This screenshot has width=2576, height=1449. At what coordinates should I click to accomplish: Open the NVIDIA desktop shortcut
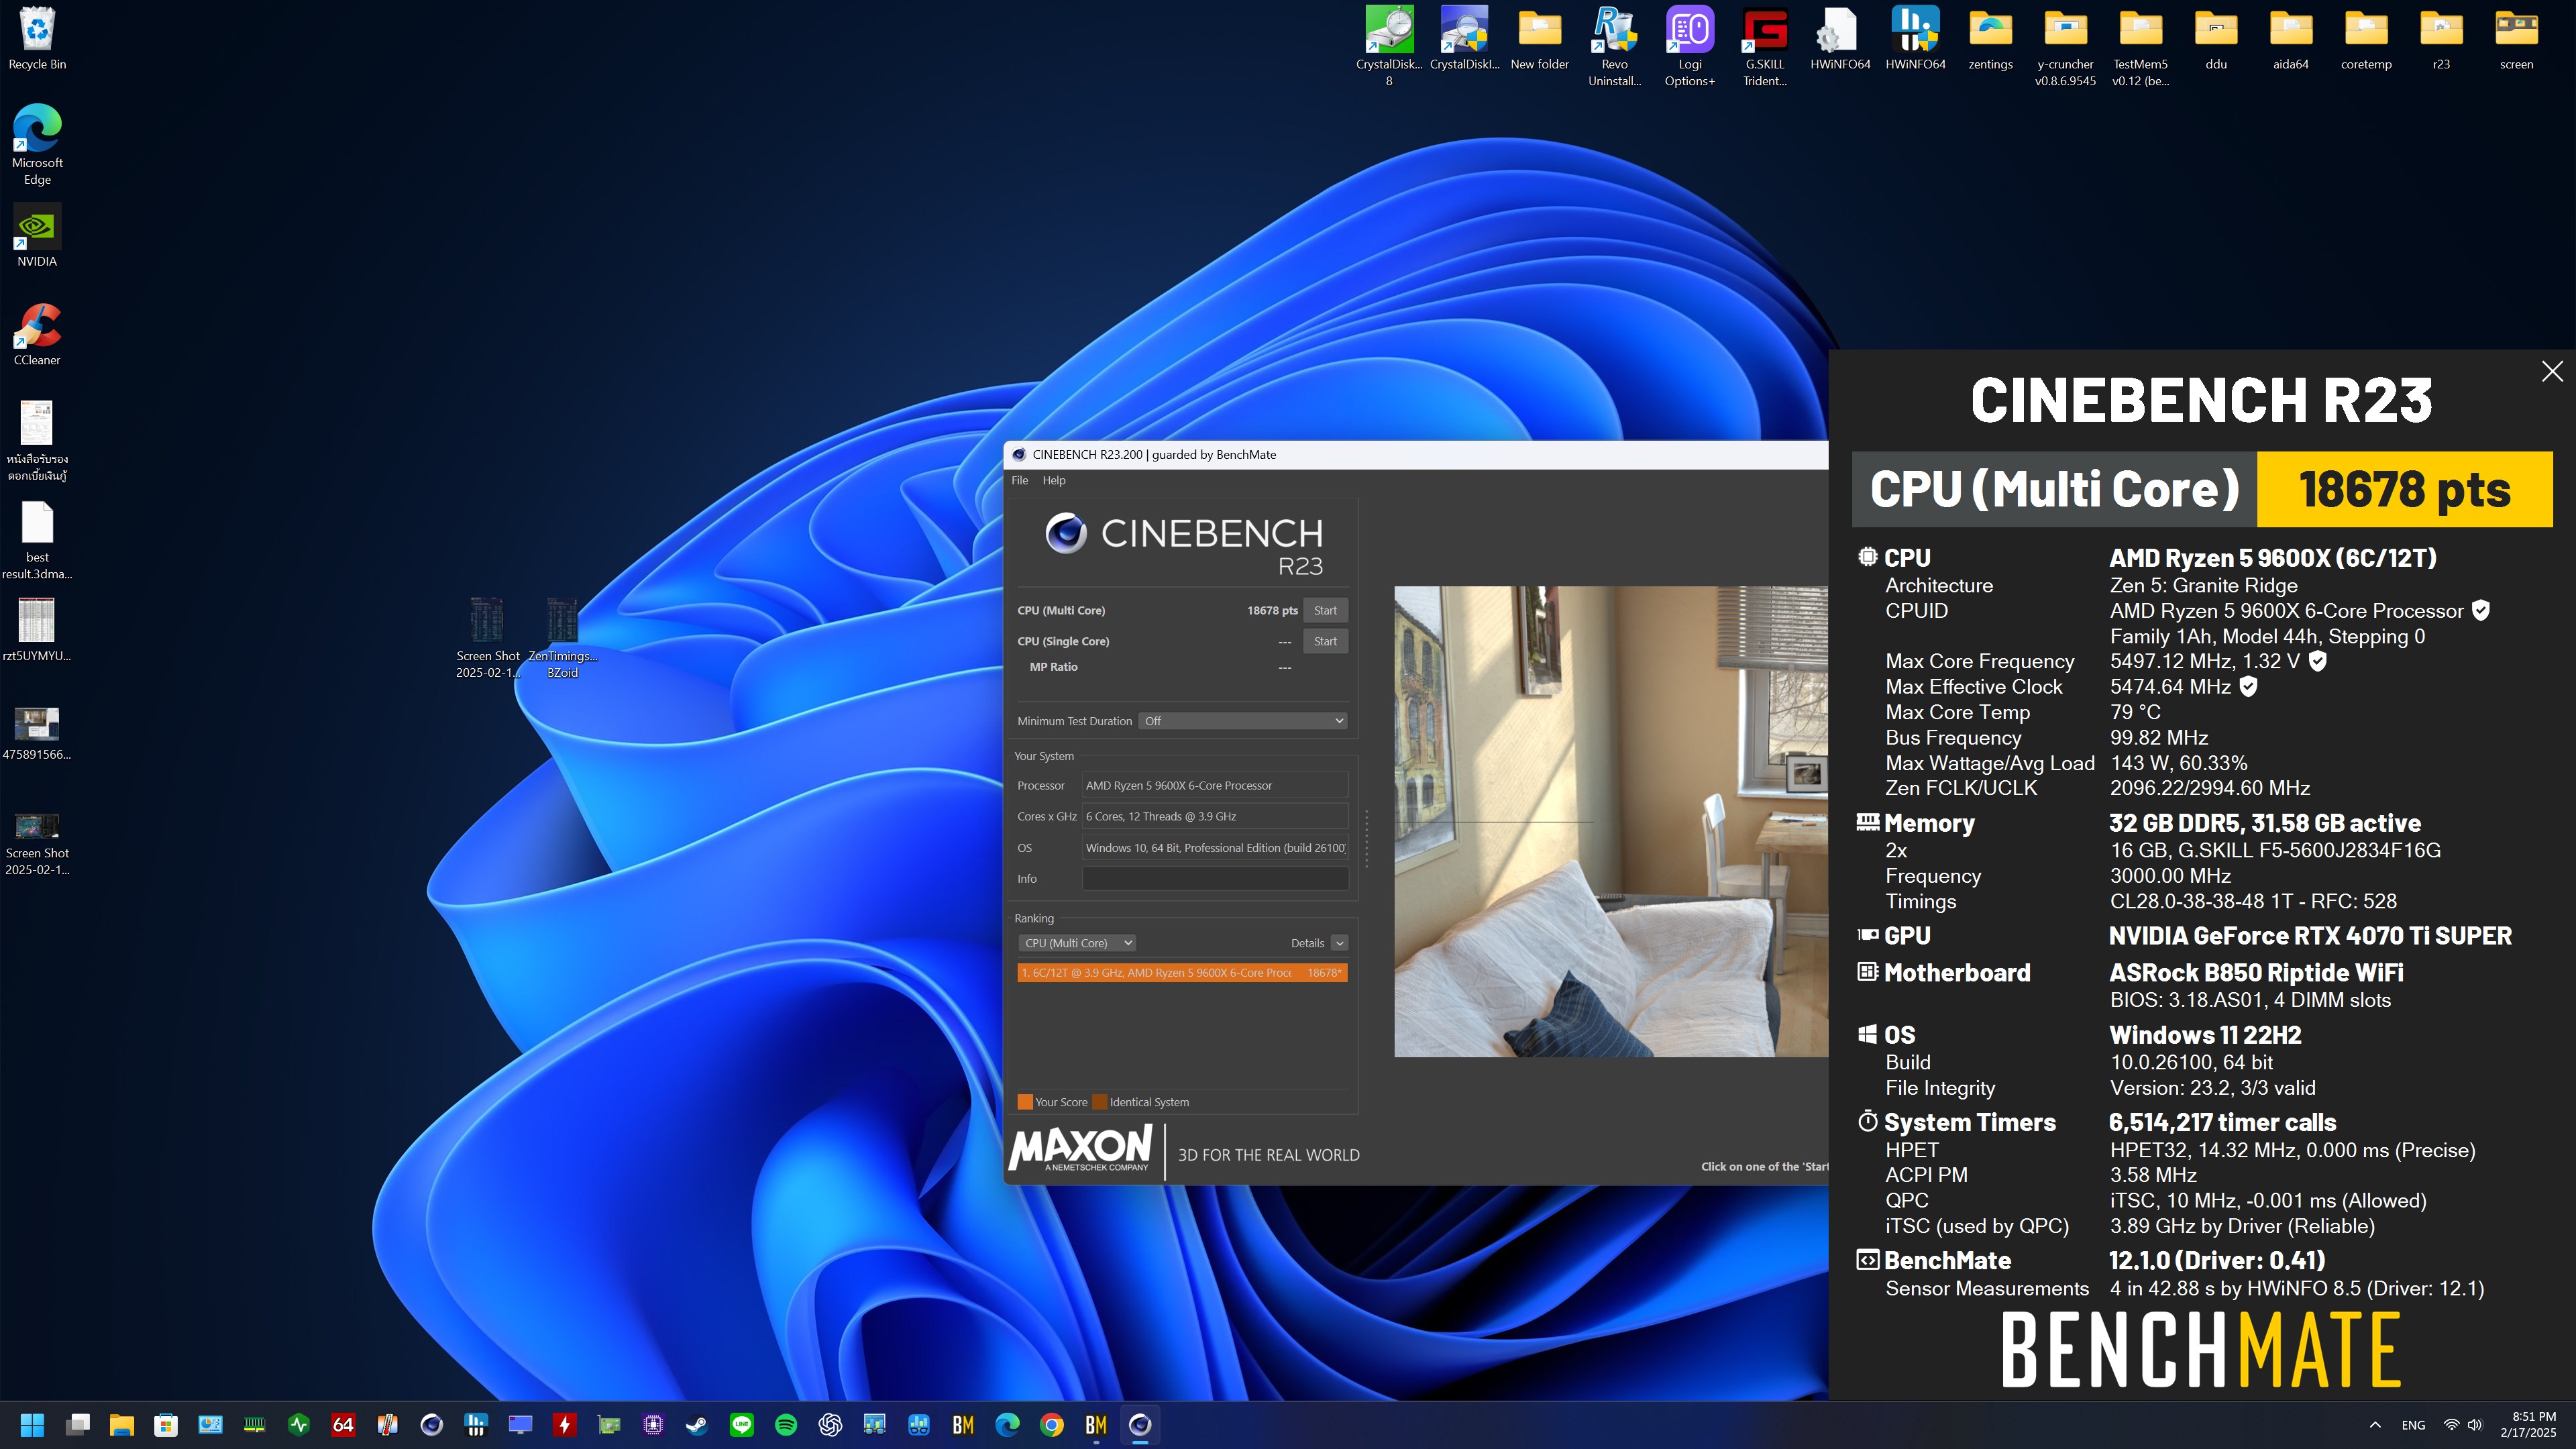point(37,235)
